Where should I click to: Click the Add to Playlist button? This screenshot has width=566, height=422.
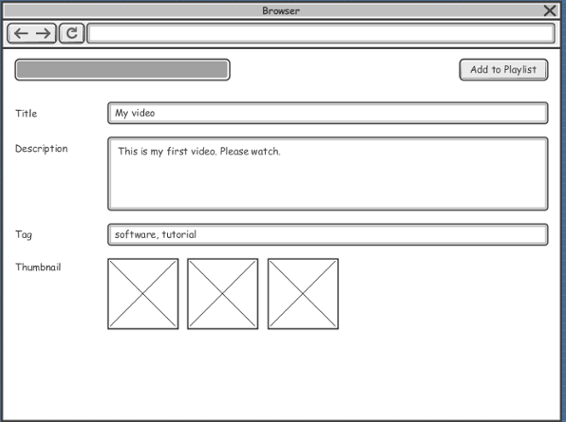click(x=504, y=70)
